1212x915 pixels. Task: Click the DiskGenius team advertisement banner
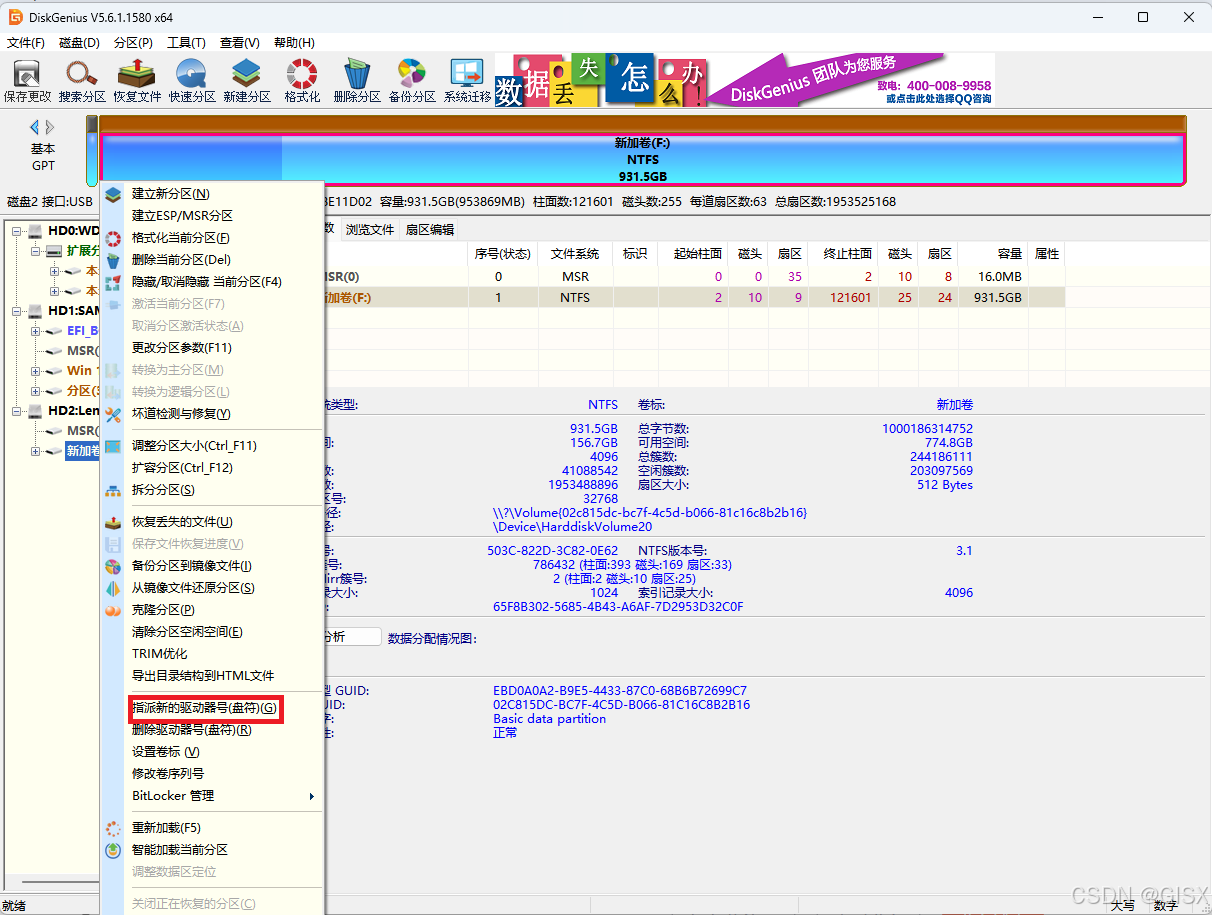(x=745, y=80)
